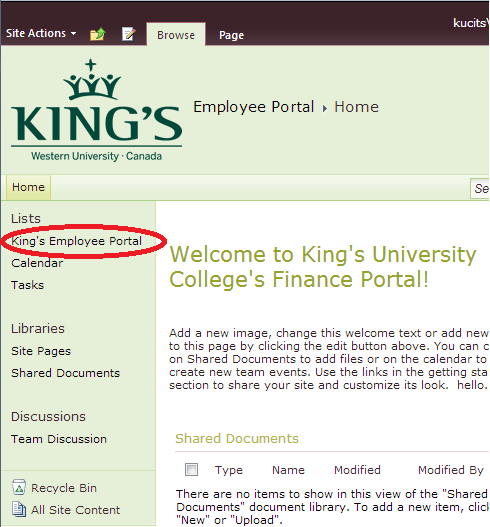
Task: Sort by the Type column header
Action: (229, 470)
